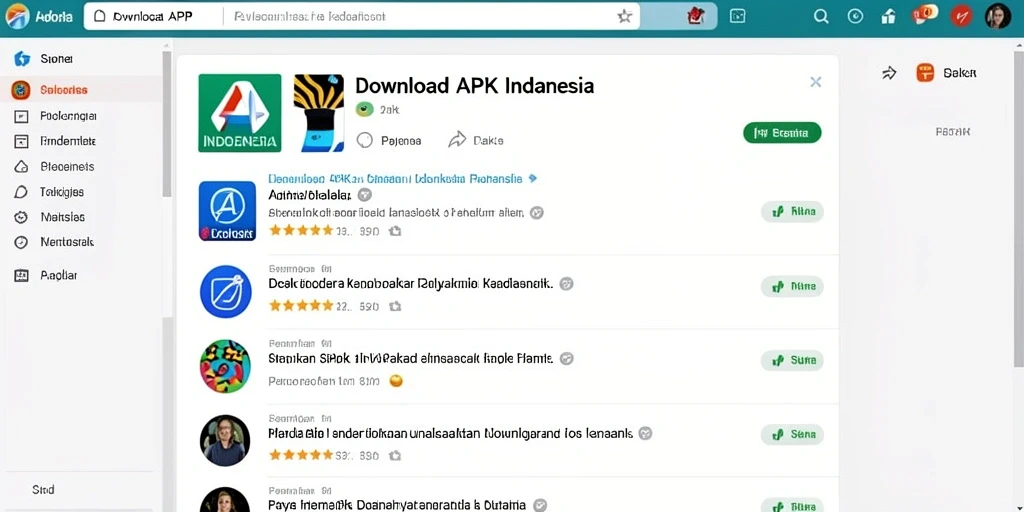Click the Download APP address field
This screenshot has height=512, width=1024.
click(362, 16)
